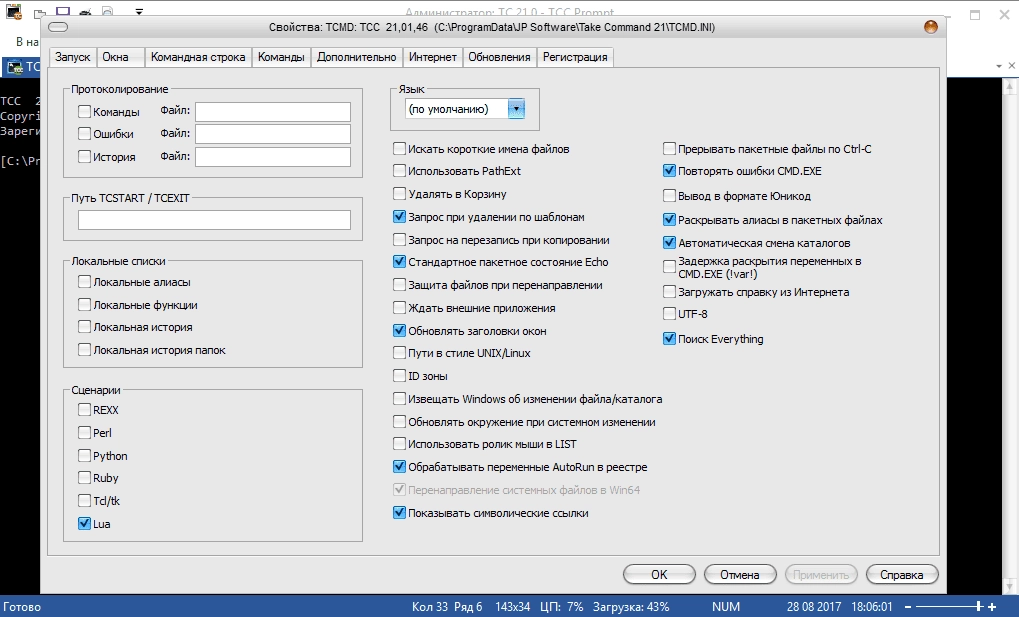This screenshot has height=617, width=1019.
Task: Tick the Локальная история папок checkbox
Action: pos(84,349)
